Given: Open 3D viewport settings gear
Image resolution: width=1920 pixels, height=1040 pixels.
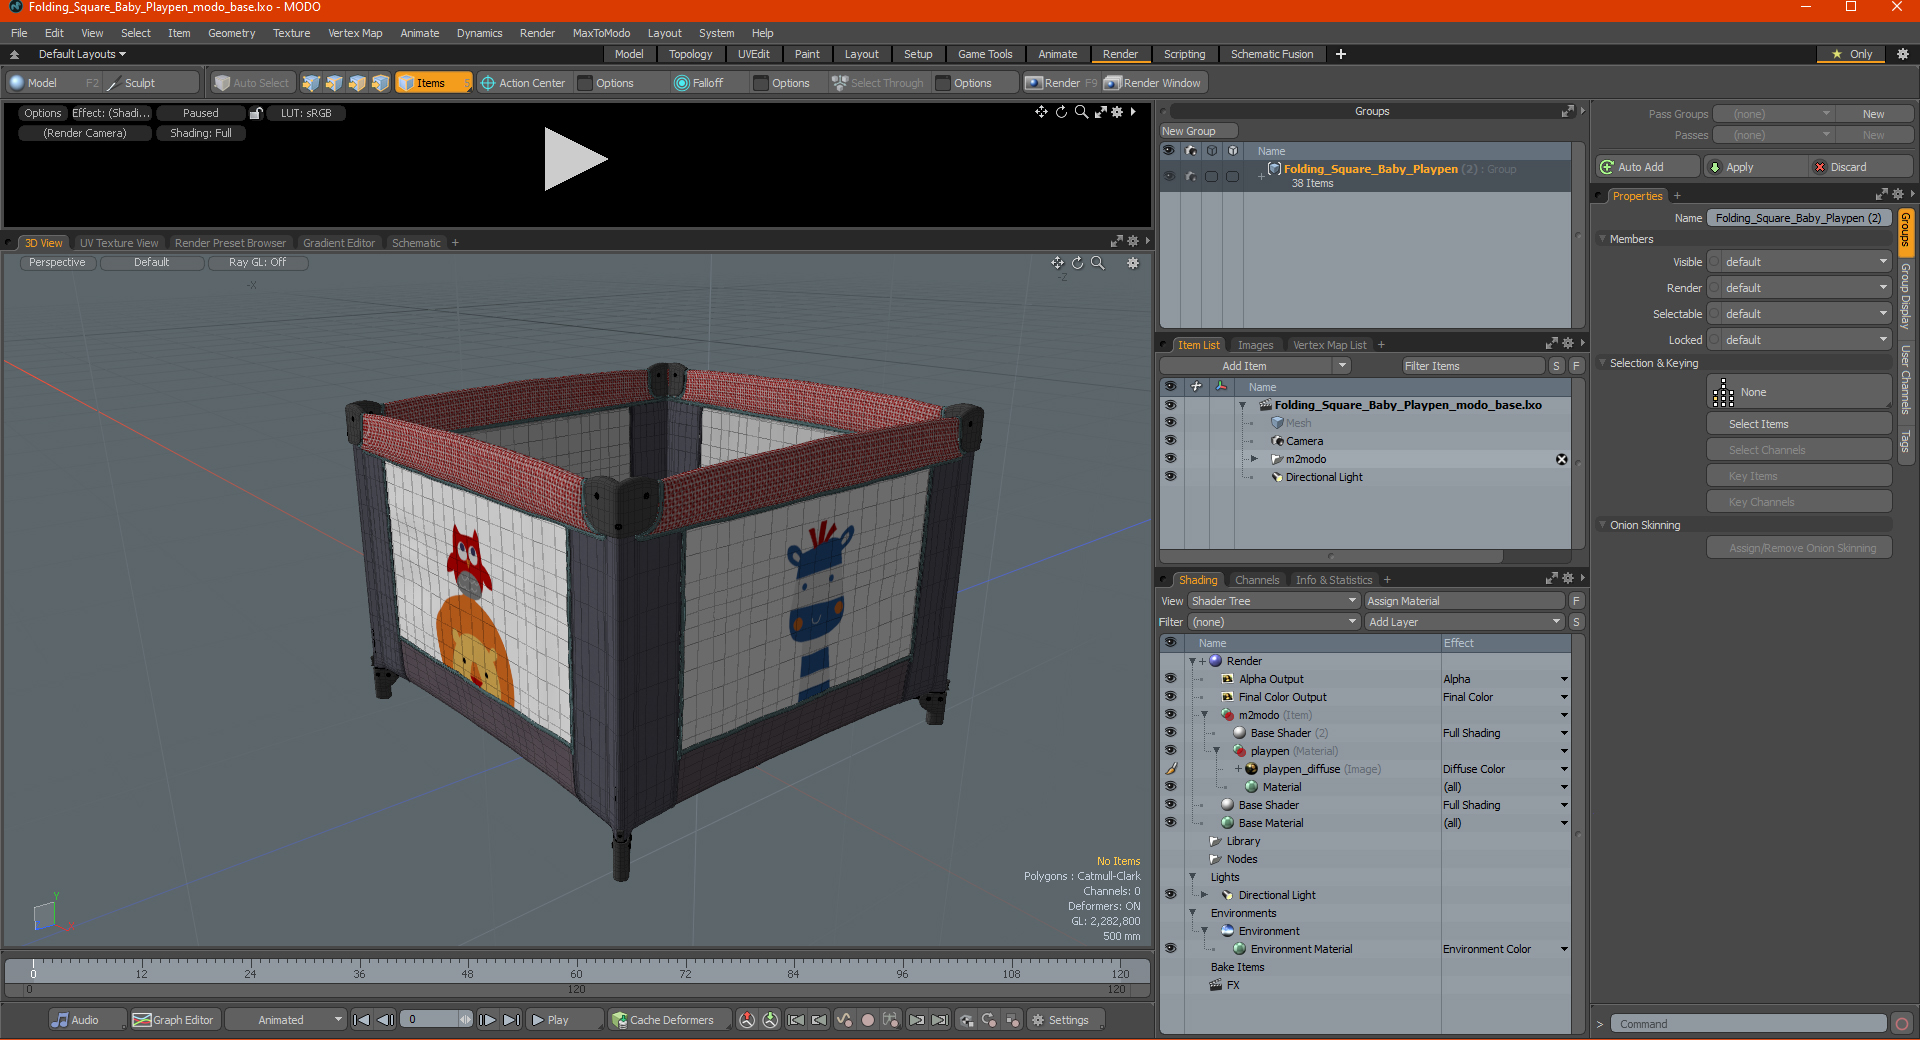Looking at the screenshot, I should coord(1133,263).
